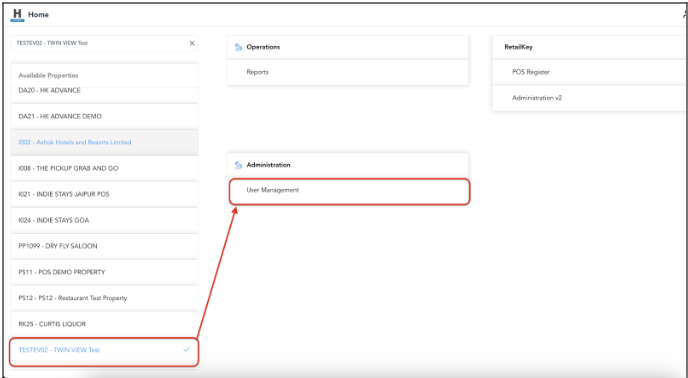Select PS12 - Restaurant Test Property
688x378 pixels.
click(x=104, y=298)
